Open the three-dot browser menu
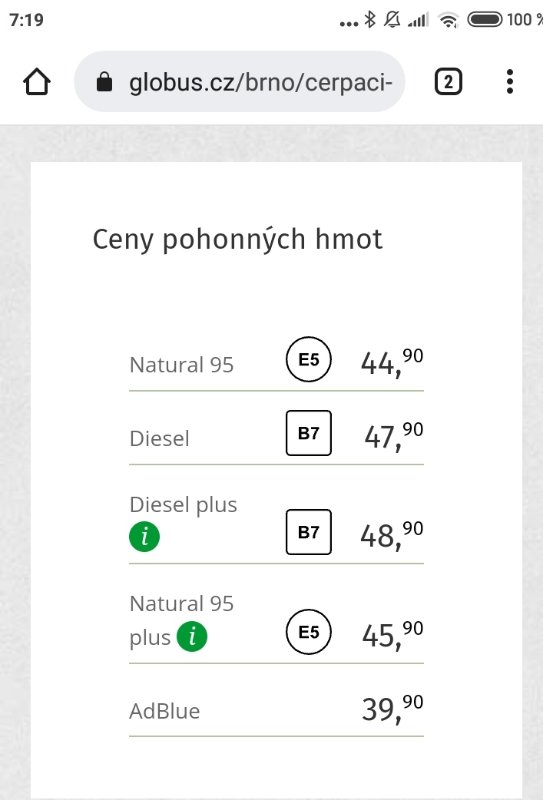543x800 pixels. tap(509, 82)
